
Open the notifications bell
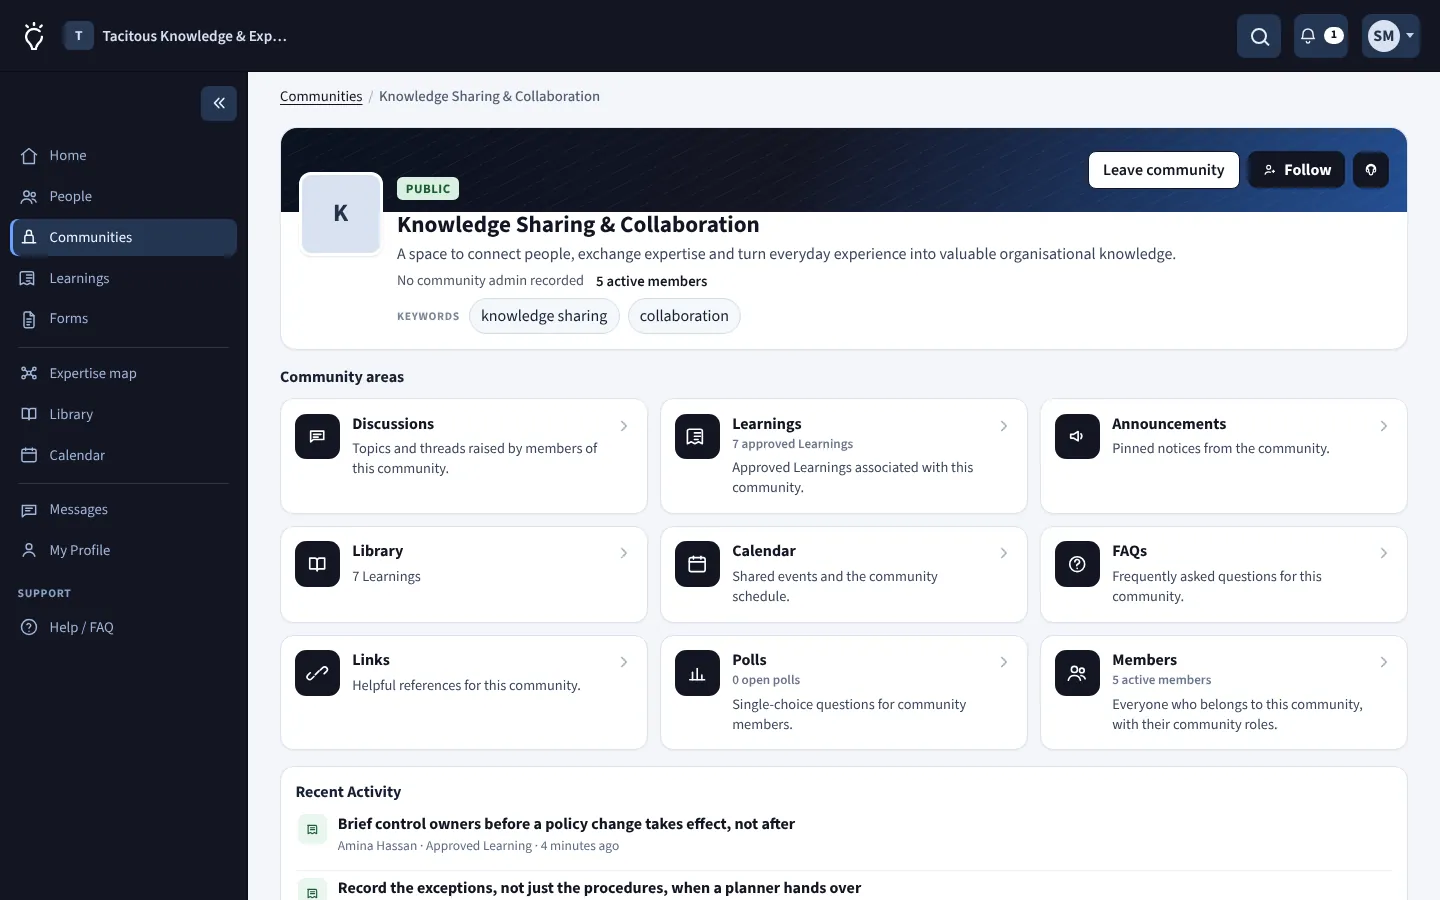(x=1320, y=36)
